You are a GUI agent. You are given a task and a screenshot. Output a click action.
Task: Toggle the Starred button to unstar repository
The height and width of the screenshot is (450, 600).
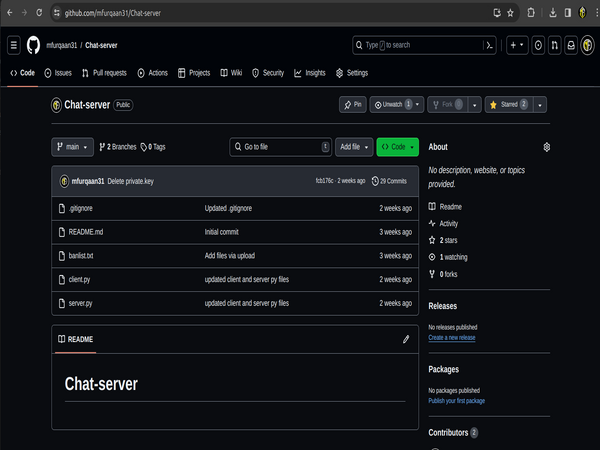click(x=508, y=104)
